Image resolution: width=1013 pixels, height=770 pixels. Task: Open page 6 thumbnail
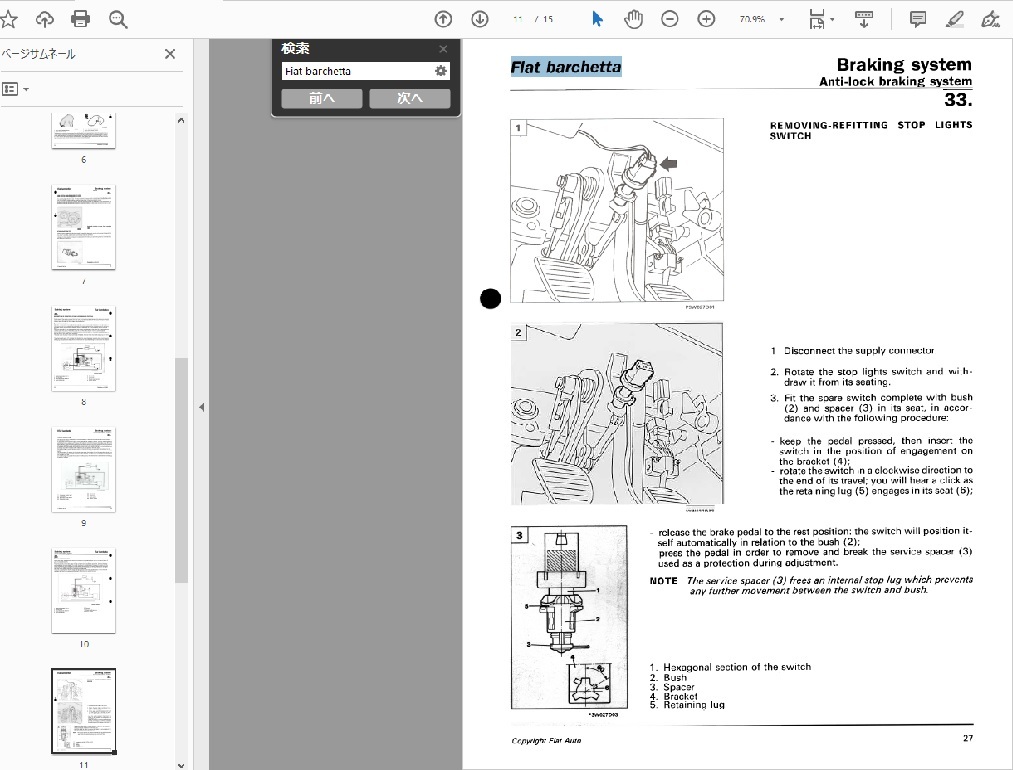click(83, 130)
